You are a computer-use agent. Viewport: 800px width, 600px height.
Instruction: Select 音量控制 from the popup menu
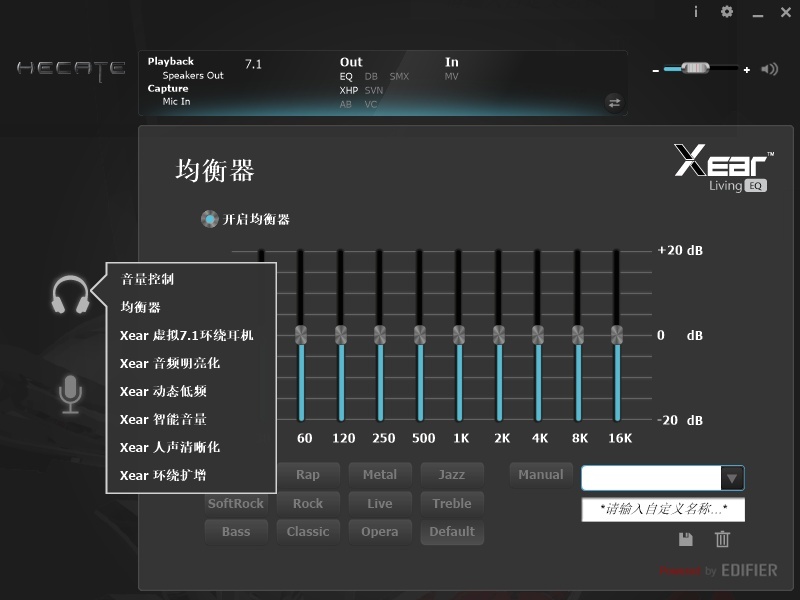(x=147, y=279)
